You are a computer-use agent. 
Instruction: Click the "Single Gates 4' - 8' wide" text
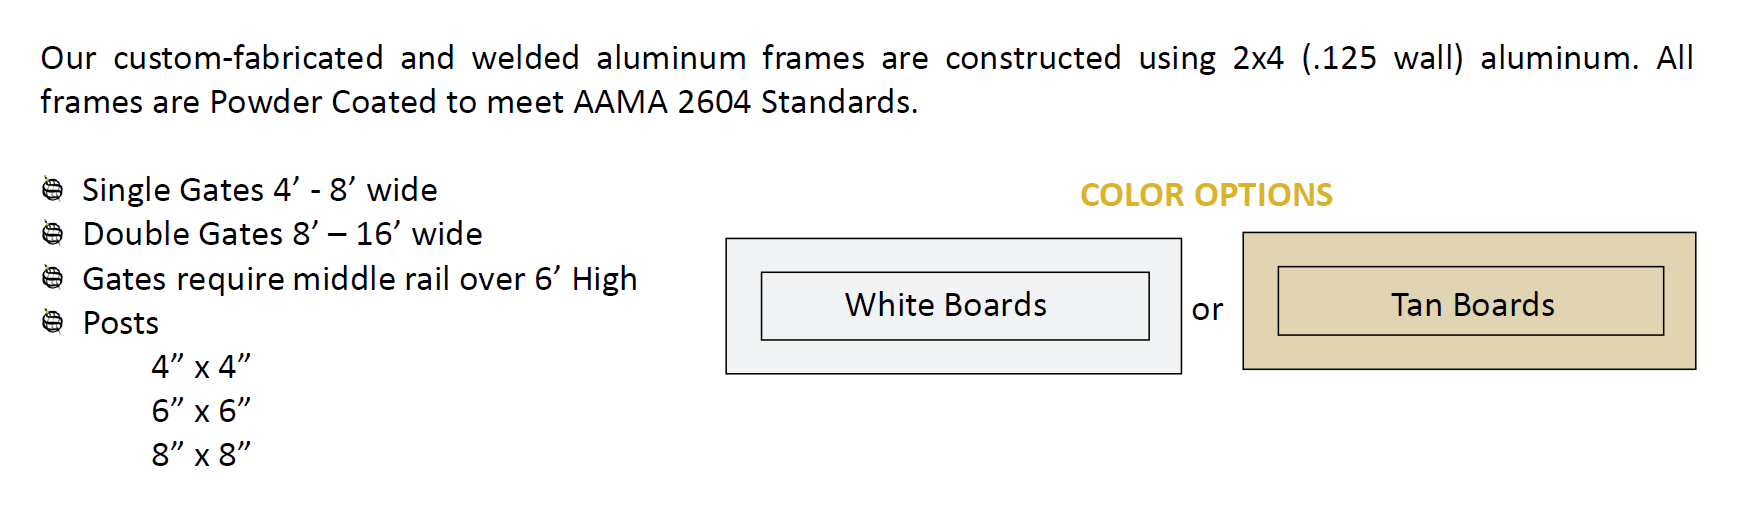coord(259,190)
